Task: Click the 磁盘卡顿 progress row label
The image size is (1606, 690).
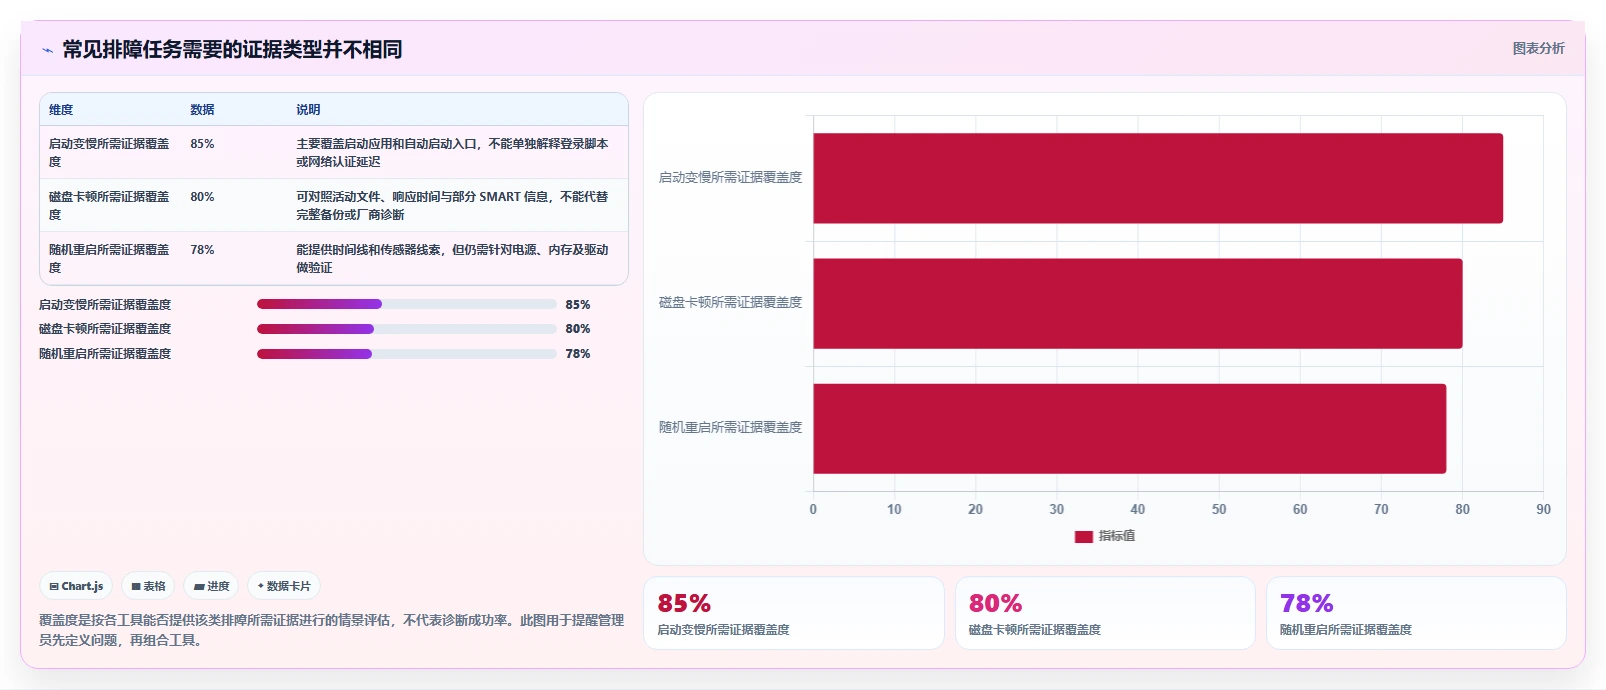Action: coord(105,329)
